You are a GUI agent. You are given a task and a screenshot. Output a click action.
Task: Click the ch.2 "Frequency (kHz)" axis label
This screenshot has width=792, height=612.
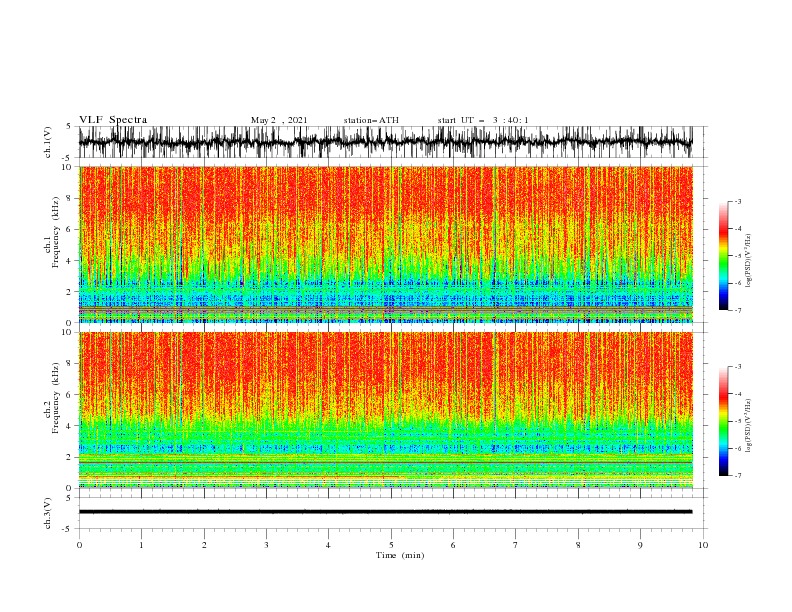(x=56, y=398)
